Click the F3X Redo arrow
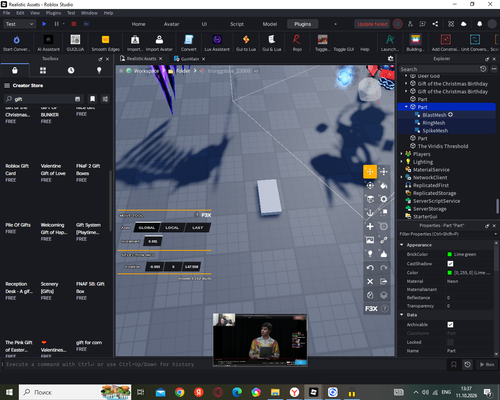Screen dimensions: 500x400 pos(384,268)
